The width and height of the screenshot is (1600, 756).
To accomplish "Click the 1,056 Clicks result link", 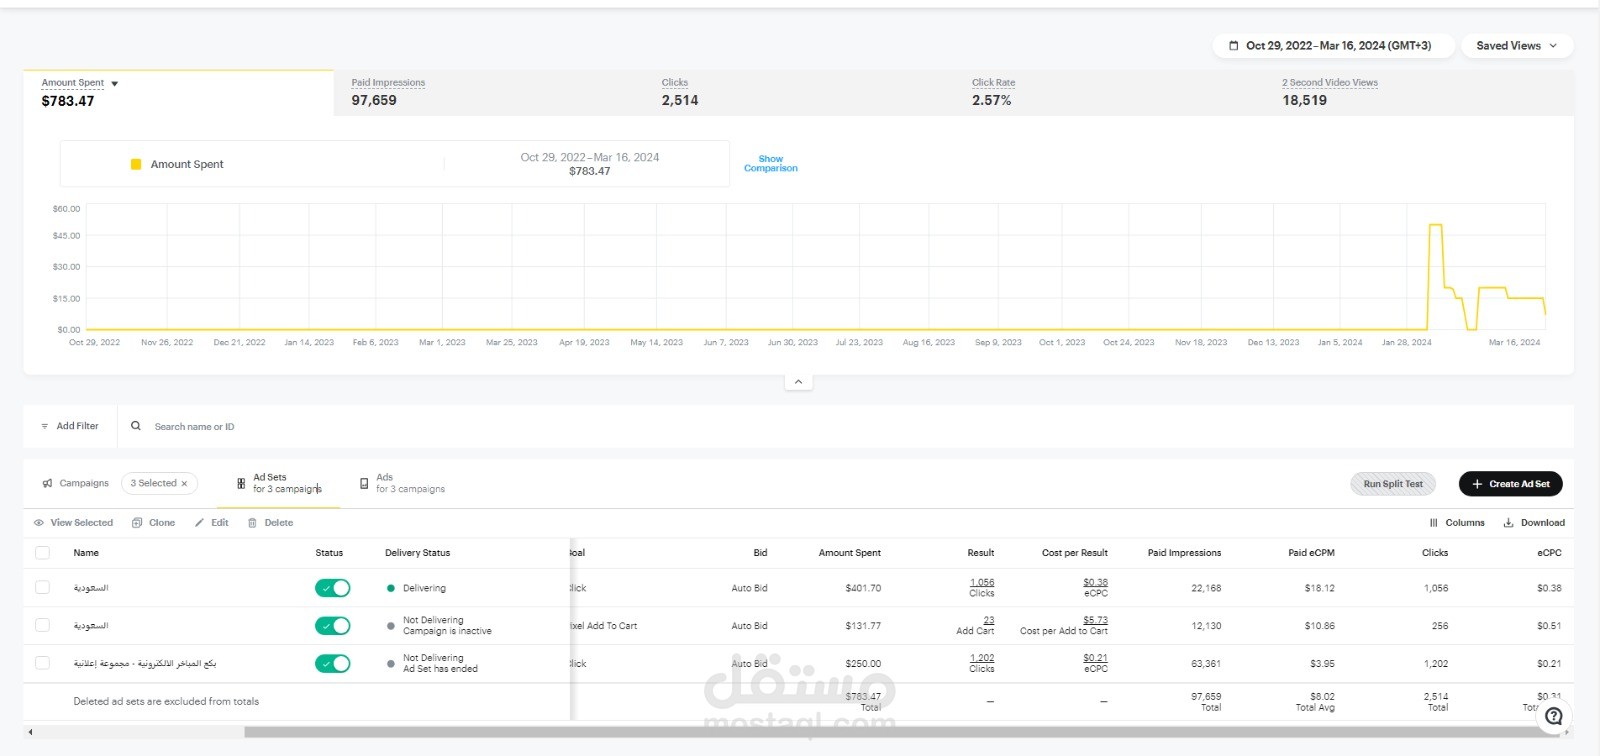I will click(982, 582).
